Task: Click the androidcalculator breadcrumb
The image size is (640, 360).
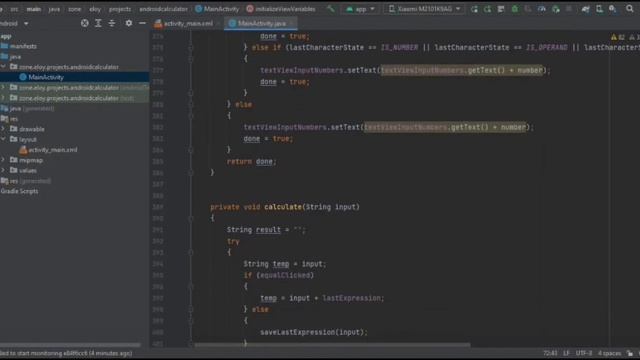Action: (163, 9)
